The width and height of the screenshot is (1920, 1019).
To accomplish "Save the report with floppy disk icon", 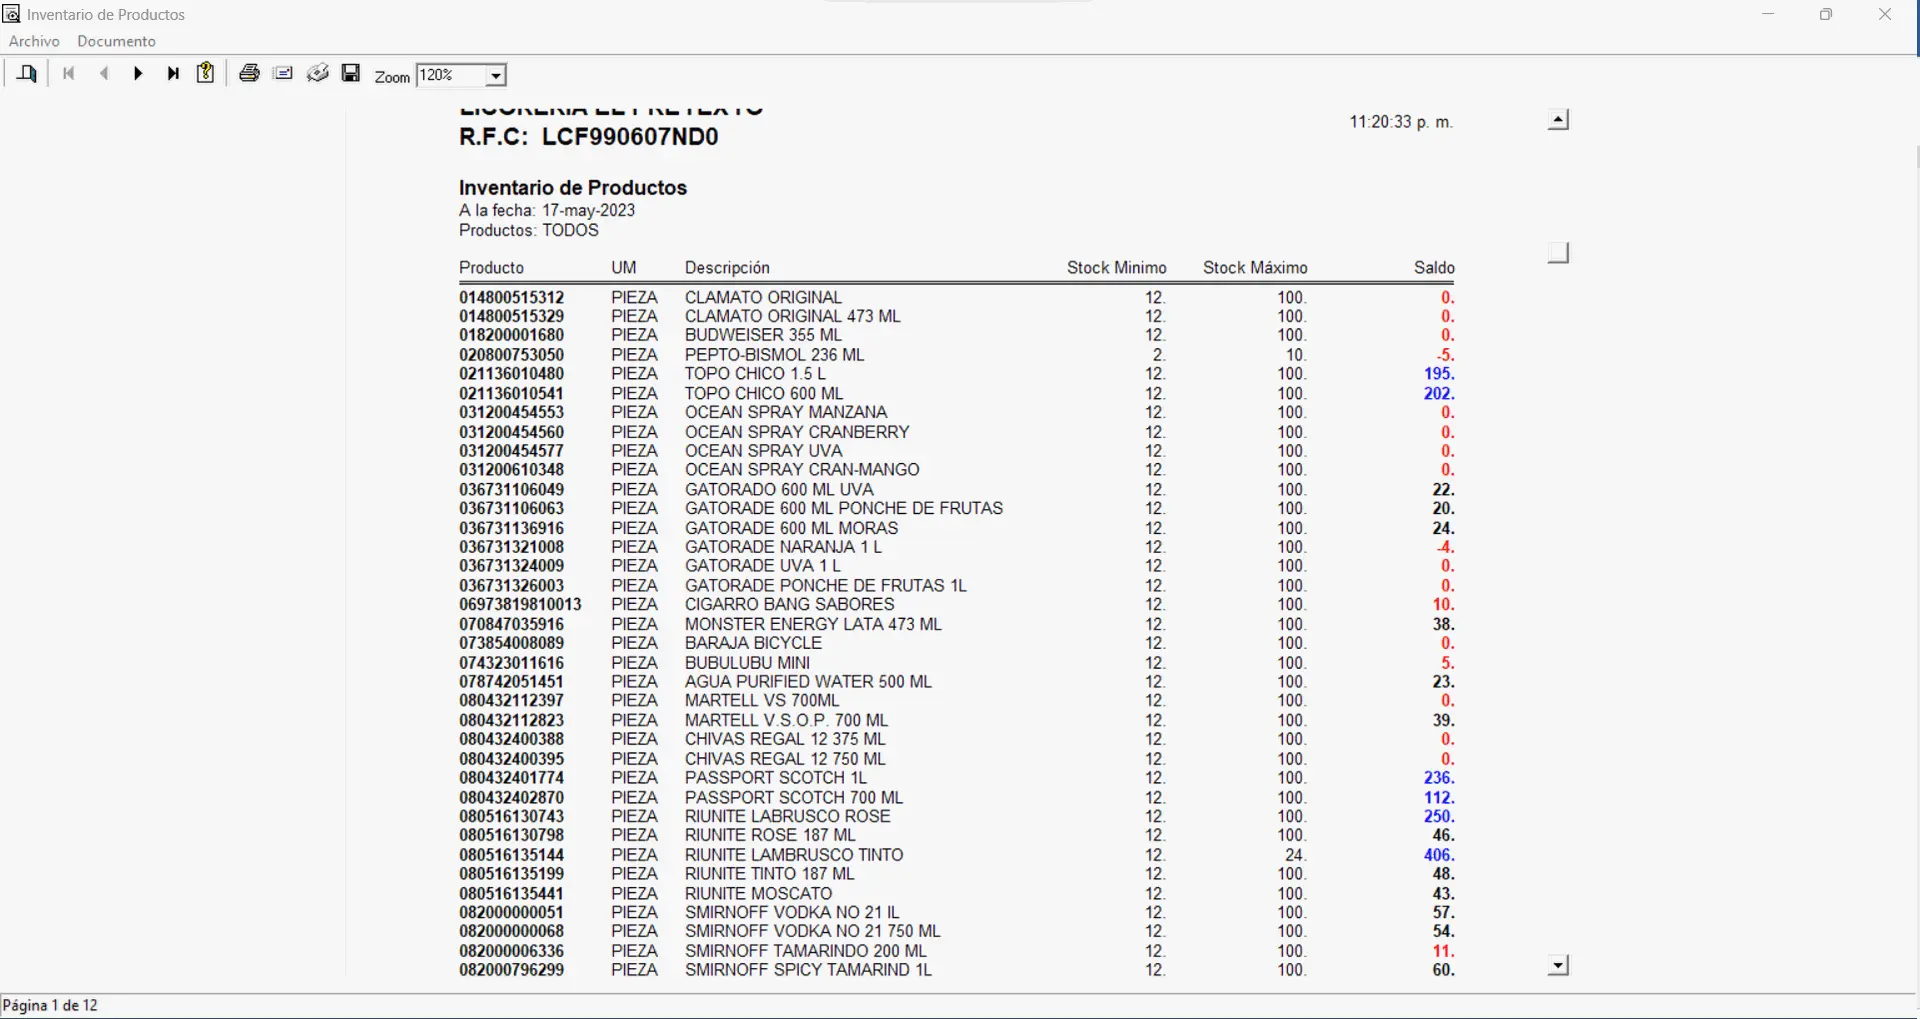I will coord(351,74).
